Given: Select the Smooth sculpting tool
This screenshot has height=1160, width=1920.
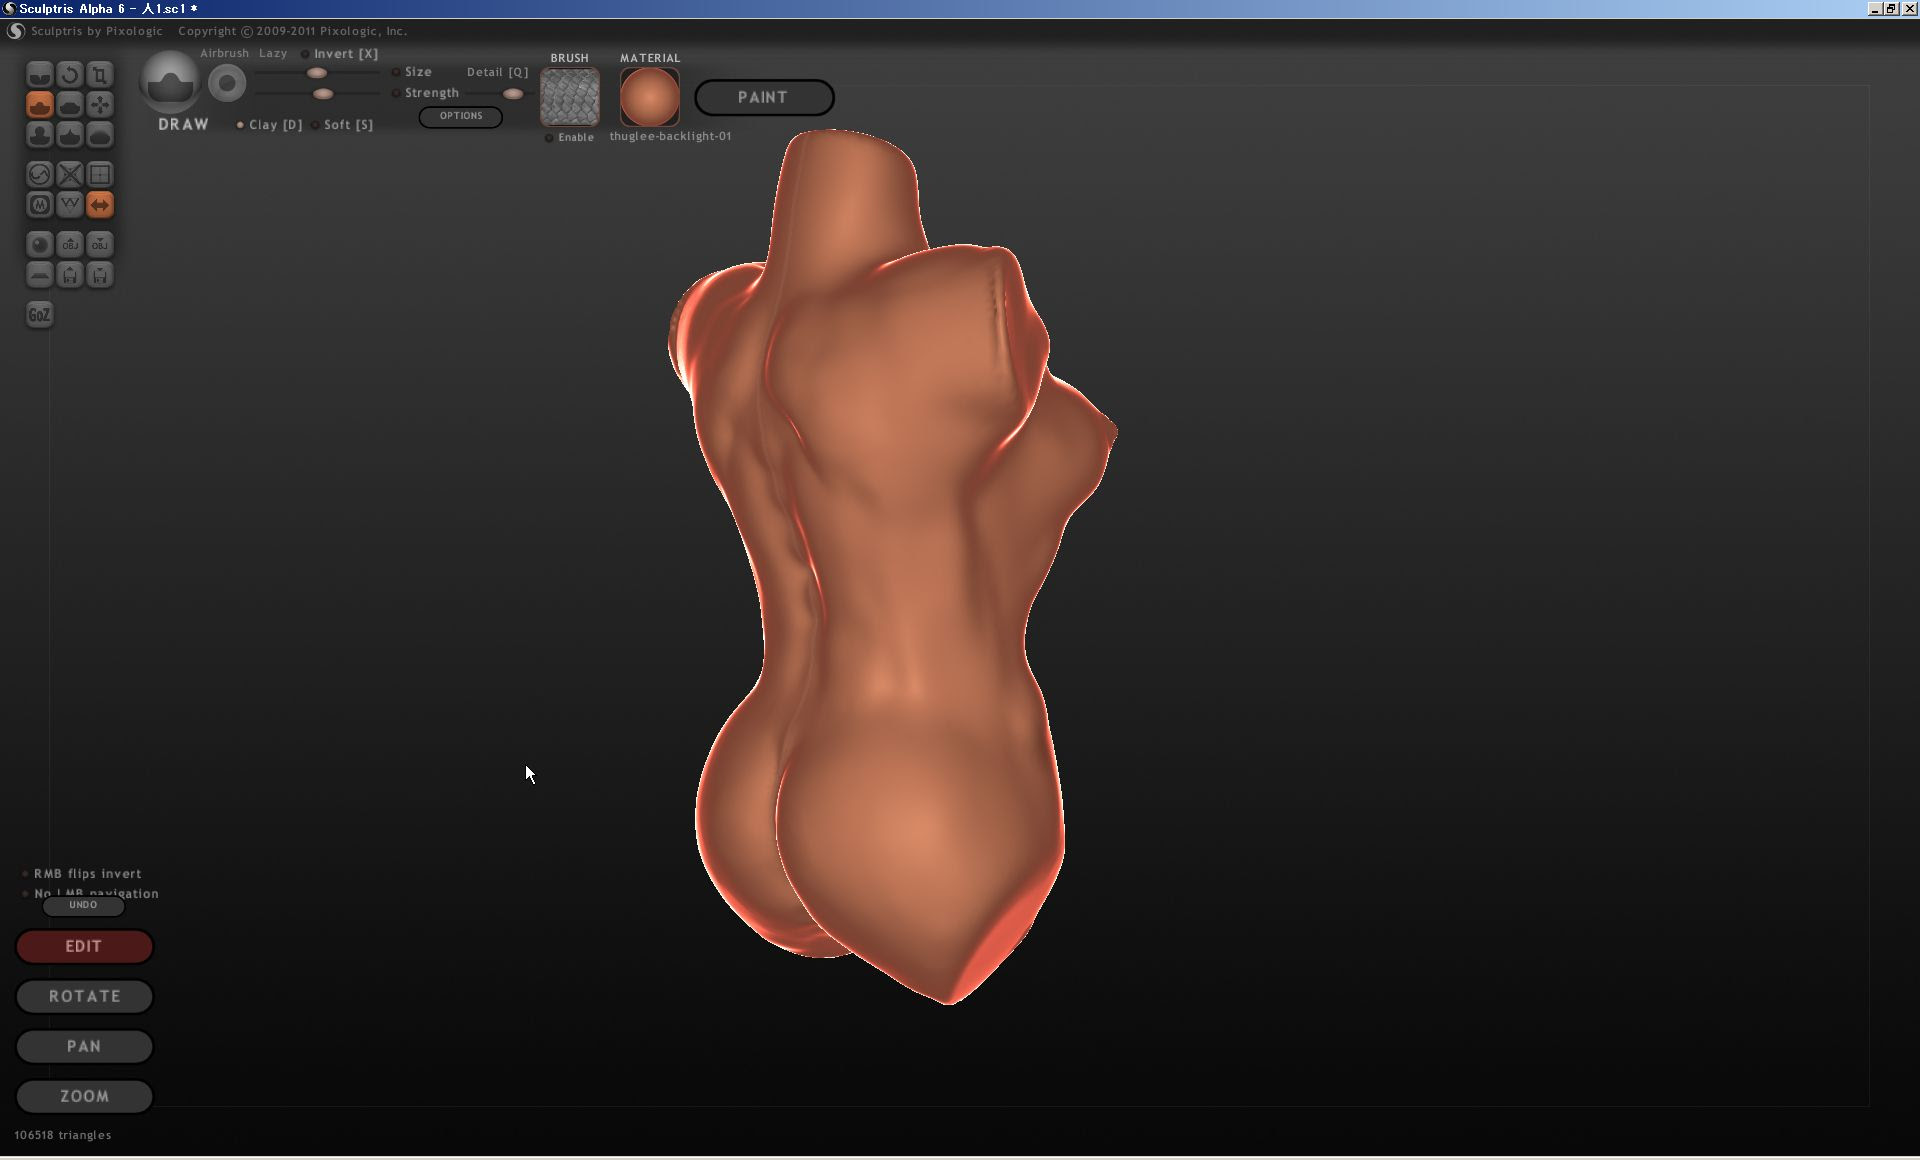Looking at the screenshot, I should click(x=100, y=135).
